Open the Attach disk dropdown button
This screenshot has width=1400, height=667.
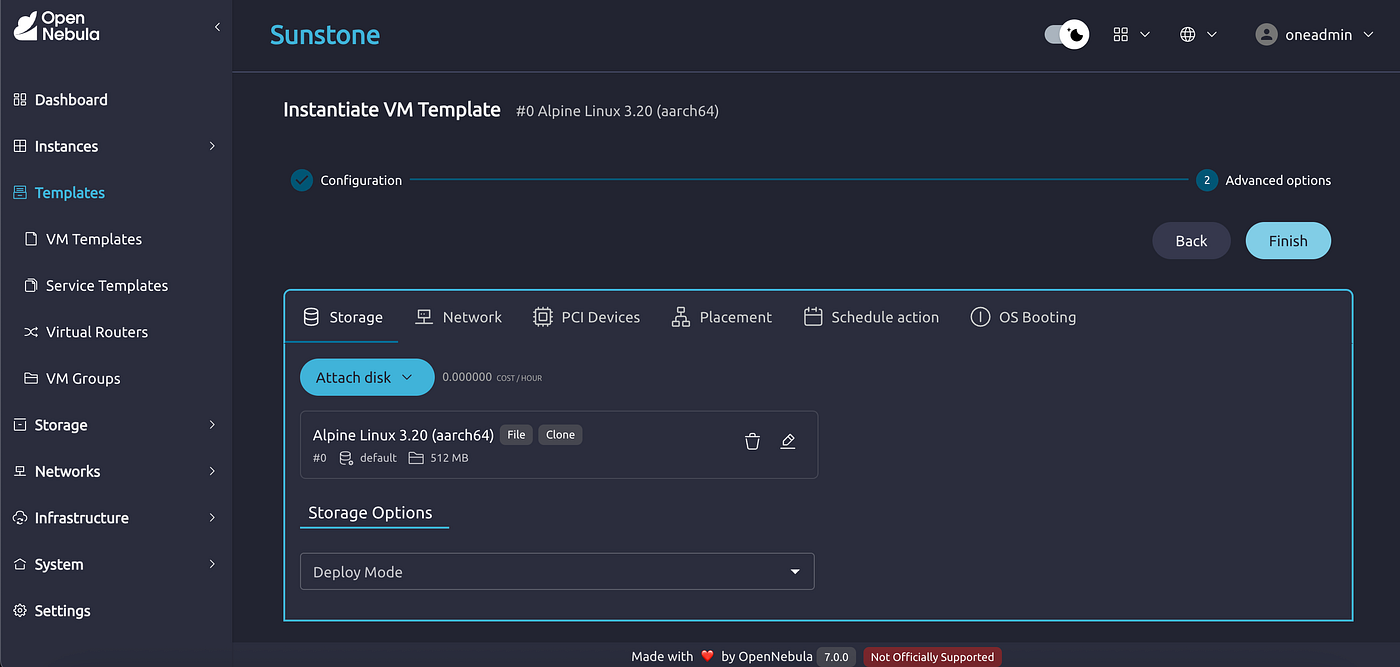[x=367, y=377]
